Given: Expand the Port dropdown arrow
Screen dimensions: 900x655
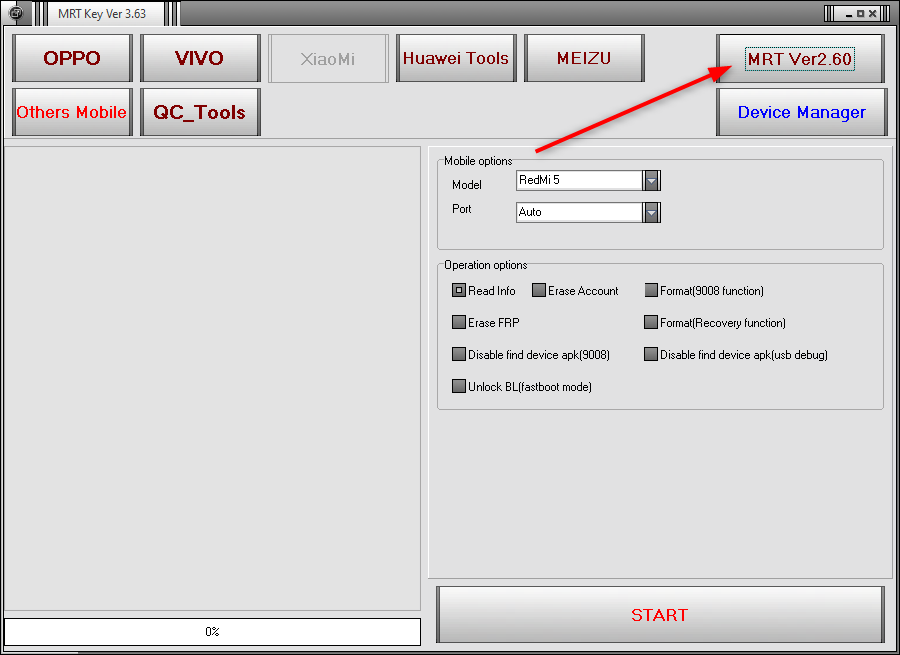Looking at the screenshot, I should pos(651,212).
